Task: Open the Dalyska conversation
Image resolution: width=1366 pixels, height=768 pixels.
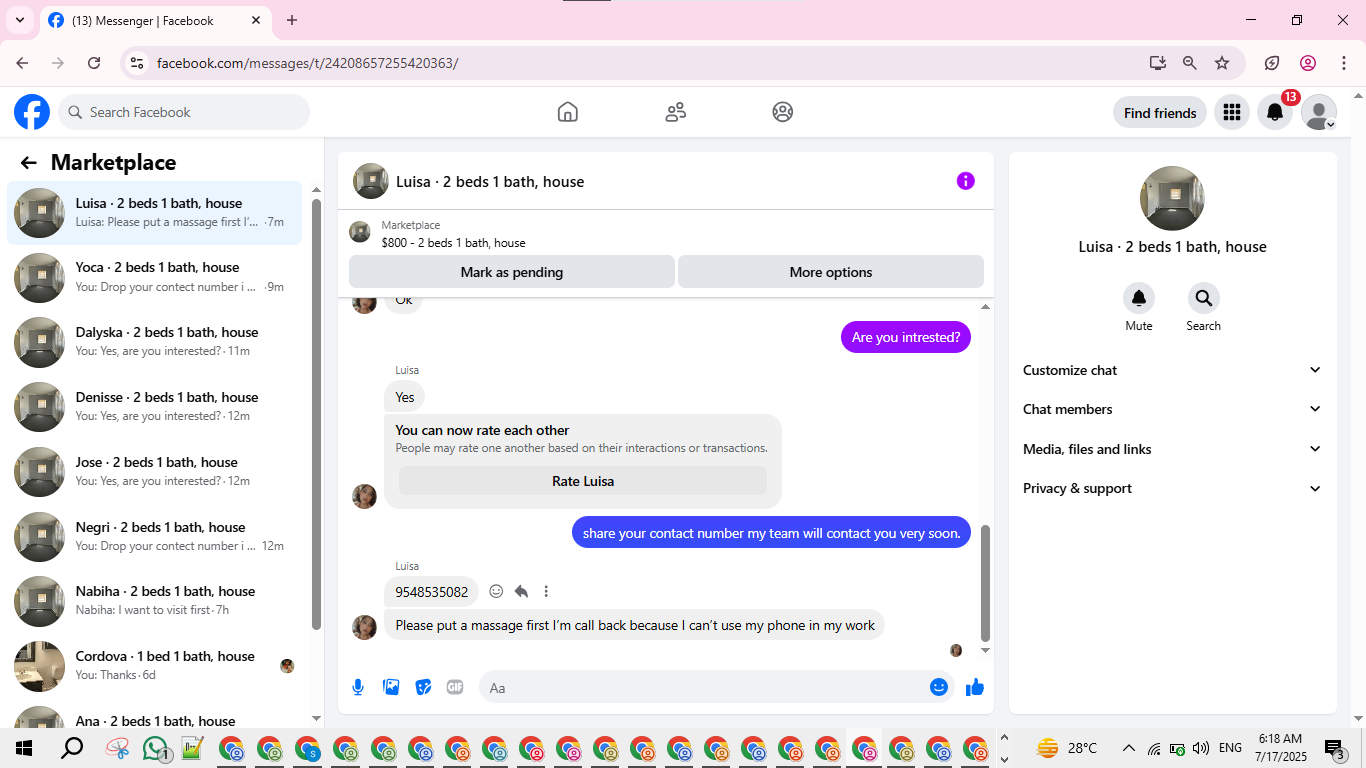Action: [154, 342]
